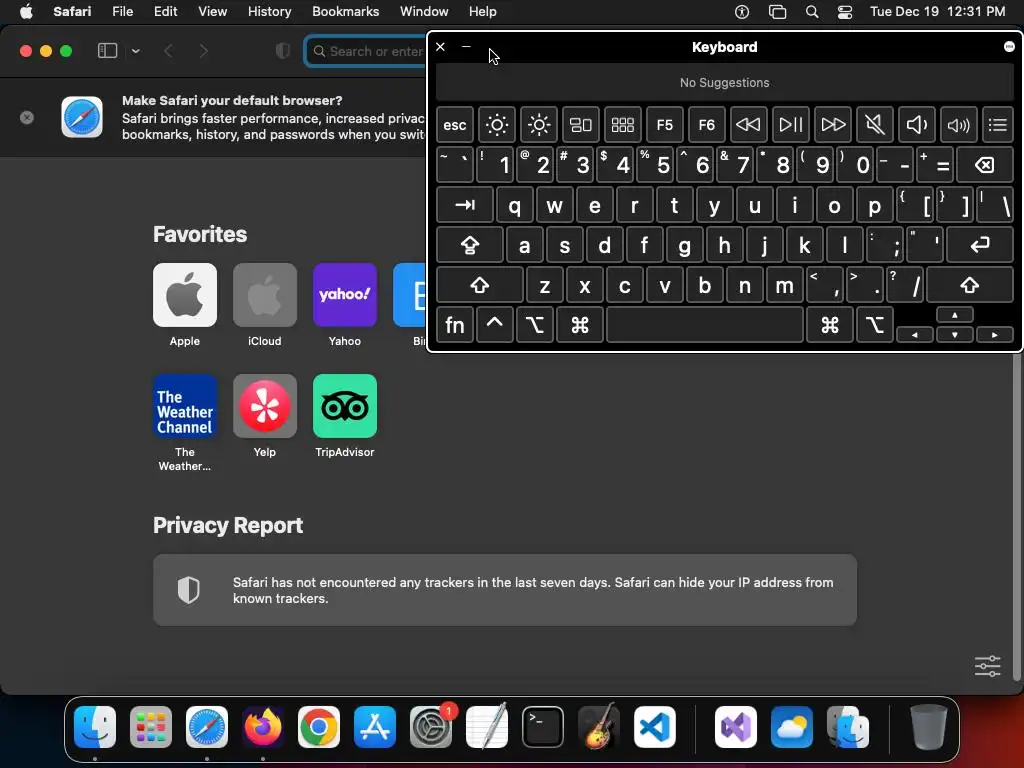Tap the left option key

(x=535, y=325)
